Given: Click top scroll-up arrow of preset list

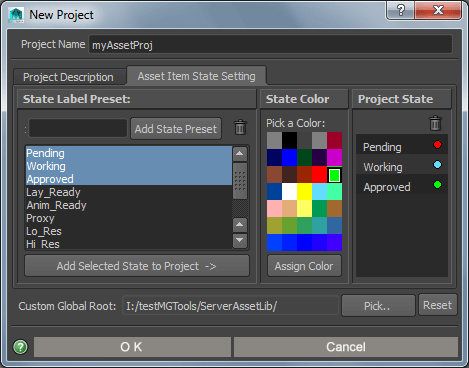Looking at the screenshot, I should (x=240, y=154).
